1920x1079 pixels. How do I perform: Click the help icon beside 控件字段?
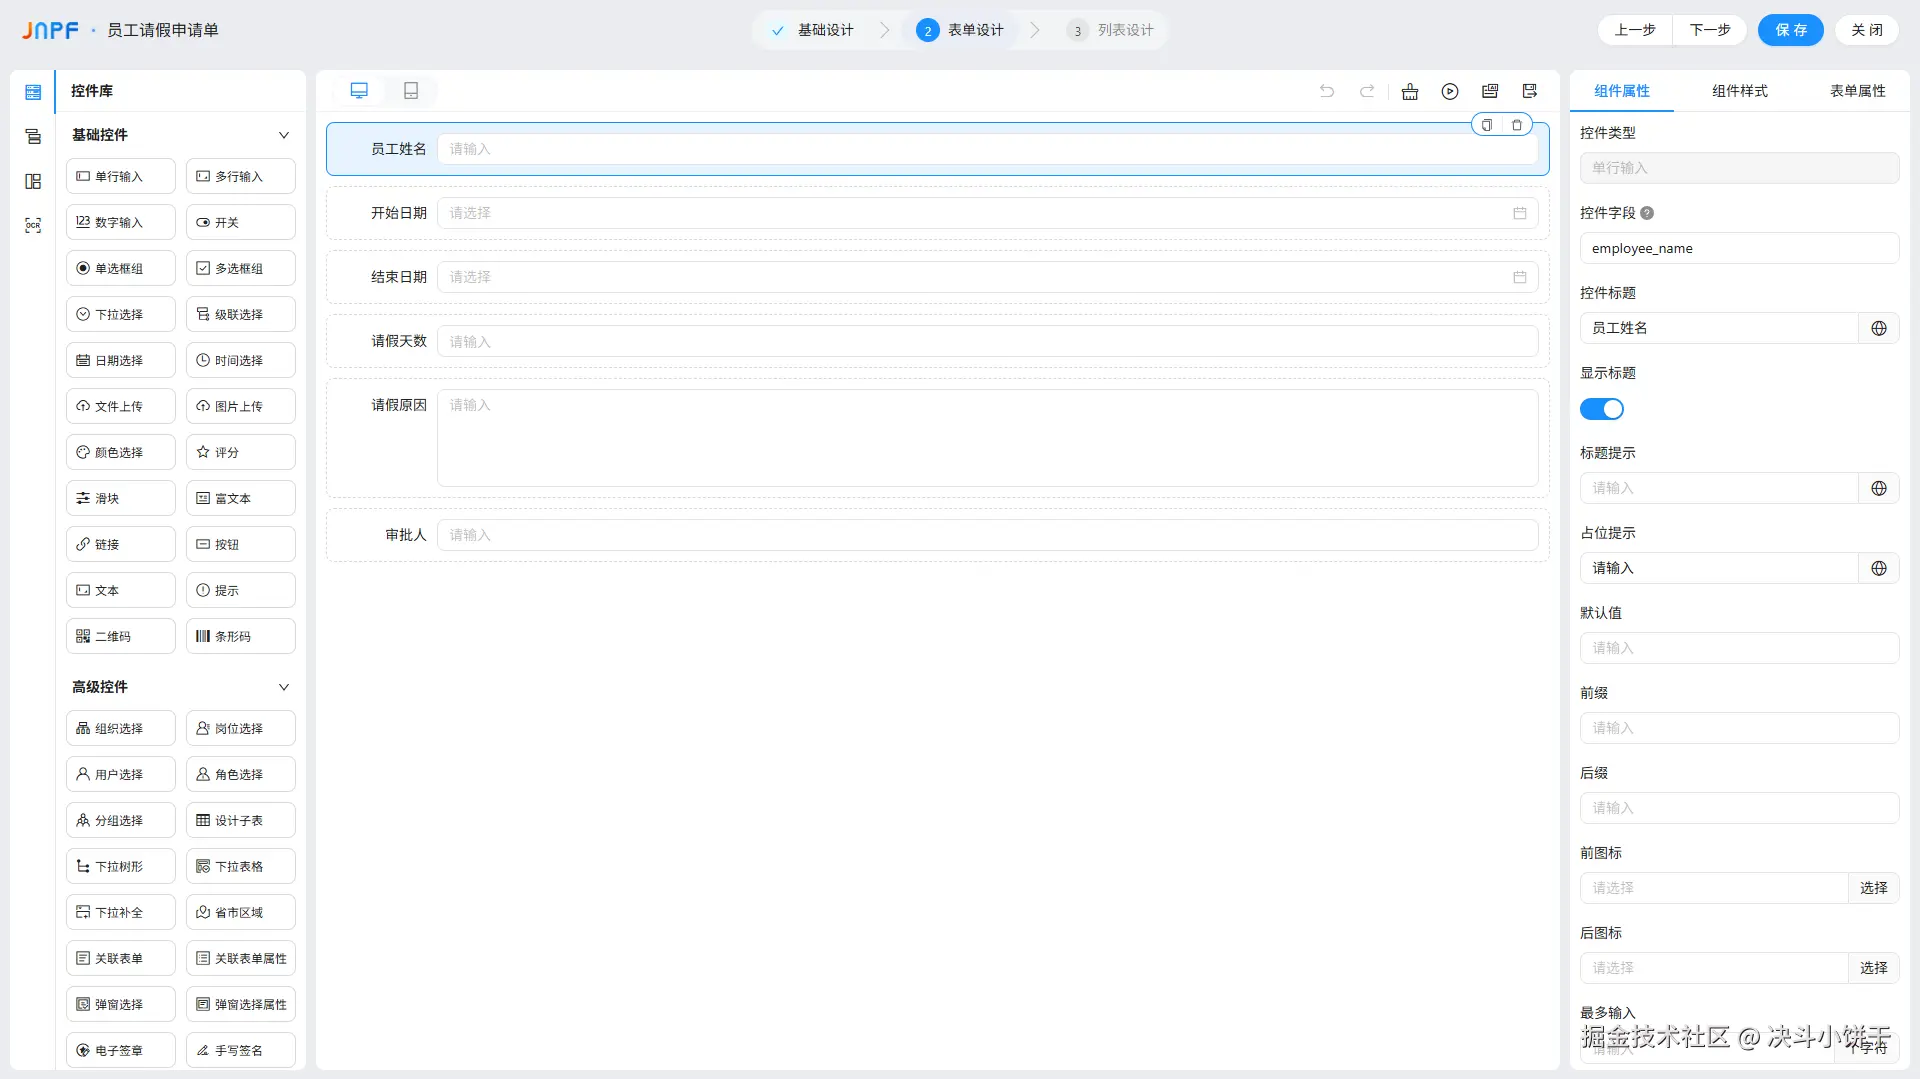(1647, 213)
